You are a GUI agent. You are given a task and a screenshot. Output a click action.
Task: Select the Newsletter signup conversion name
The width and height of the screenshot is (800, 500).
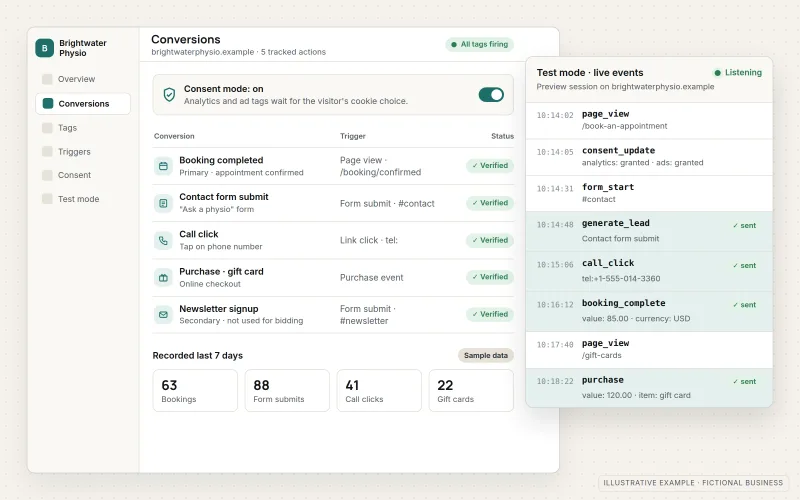tap(218, 309)
